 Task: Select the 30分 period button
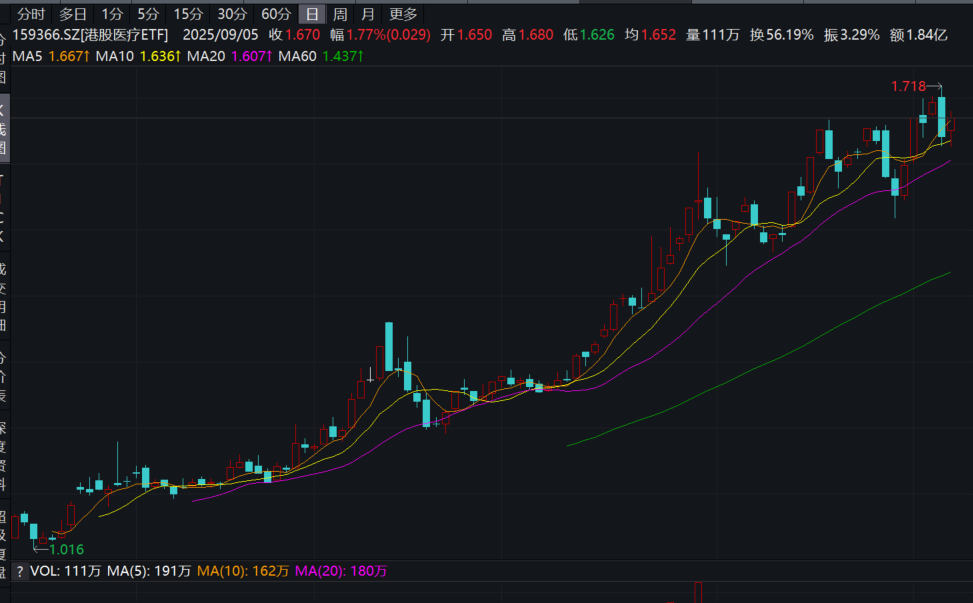(x=231, y=14)
